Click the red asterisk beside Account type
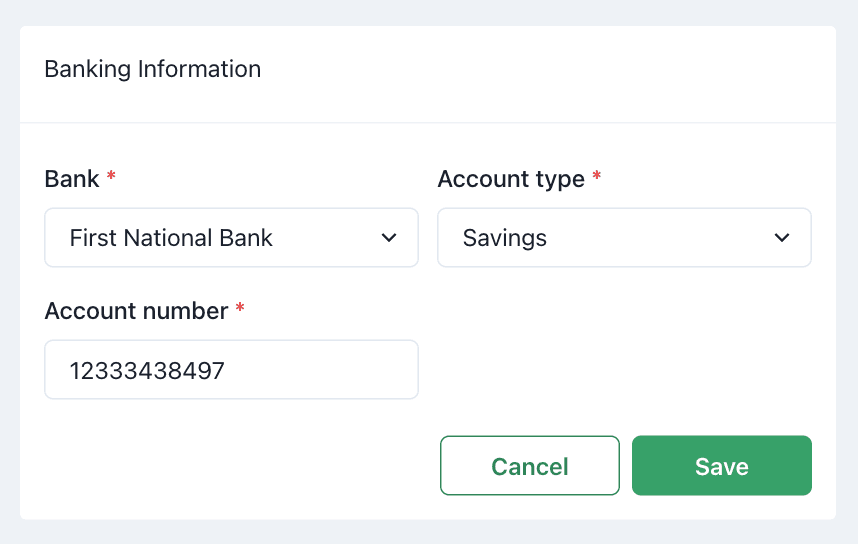Viewport: 858px width, 544px height. point(597,178)
